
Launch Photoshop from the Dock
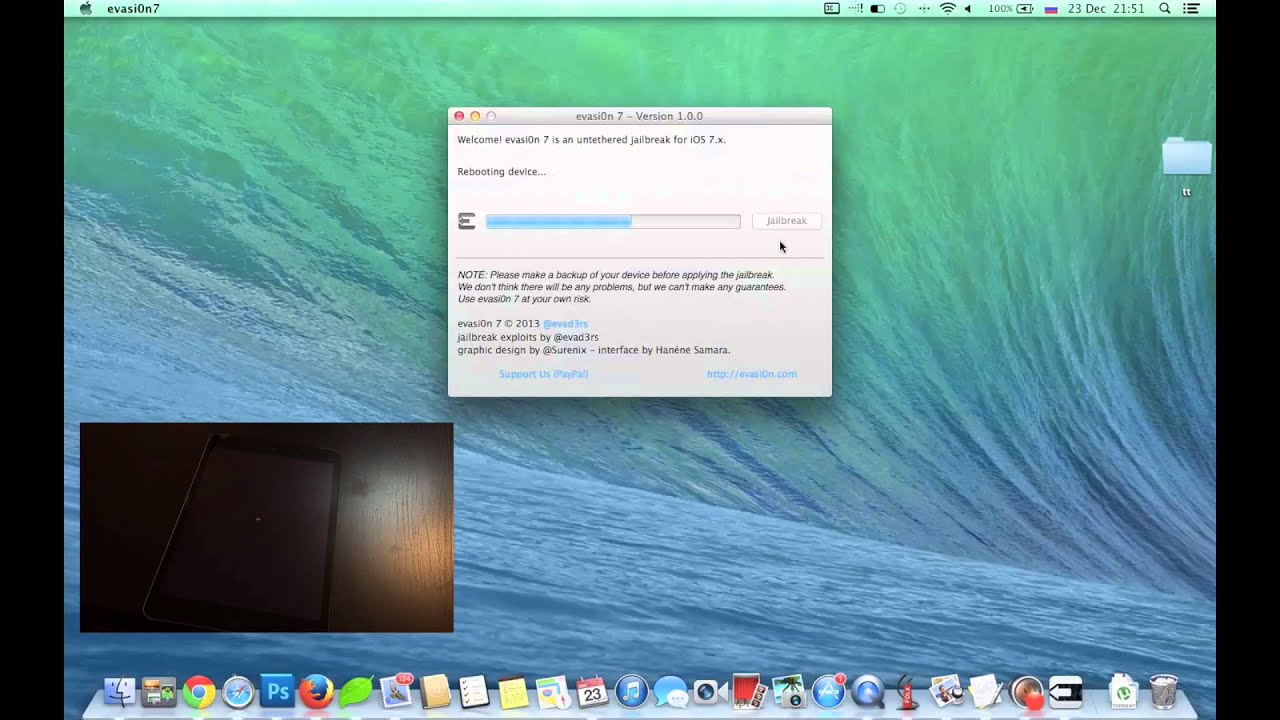click(277, 692)
